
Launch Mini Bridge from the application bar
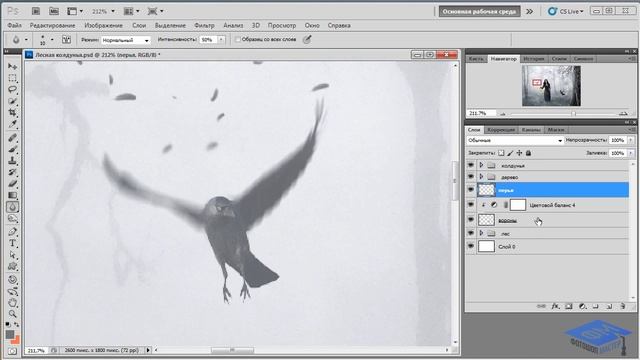(54, 11)
